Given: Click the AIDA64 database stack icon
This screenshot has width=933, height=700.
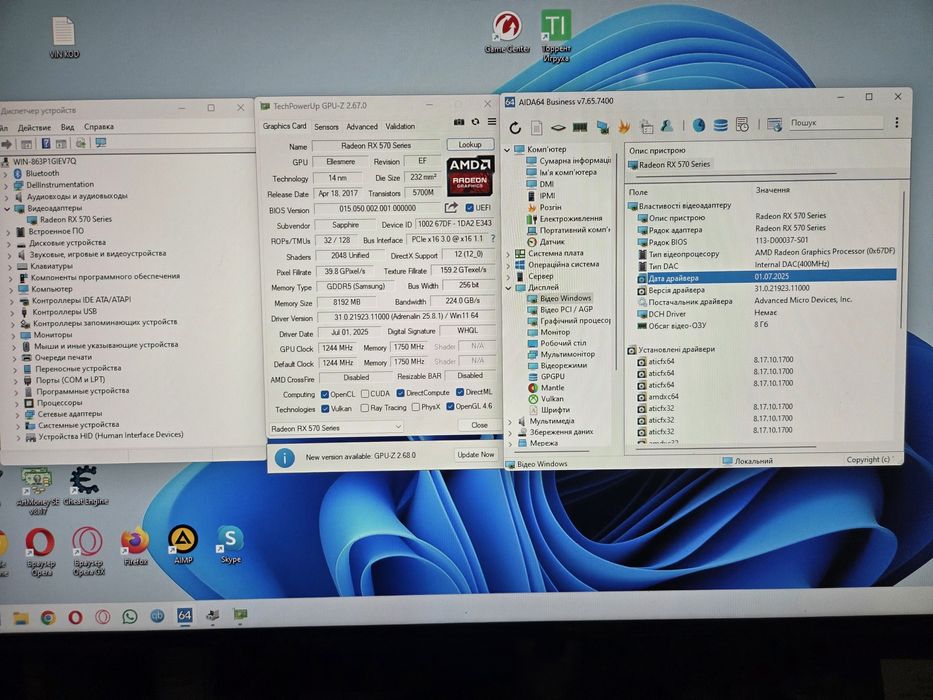Looking at the screenshot, I should pyautogui.click(x=721, y=125).
